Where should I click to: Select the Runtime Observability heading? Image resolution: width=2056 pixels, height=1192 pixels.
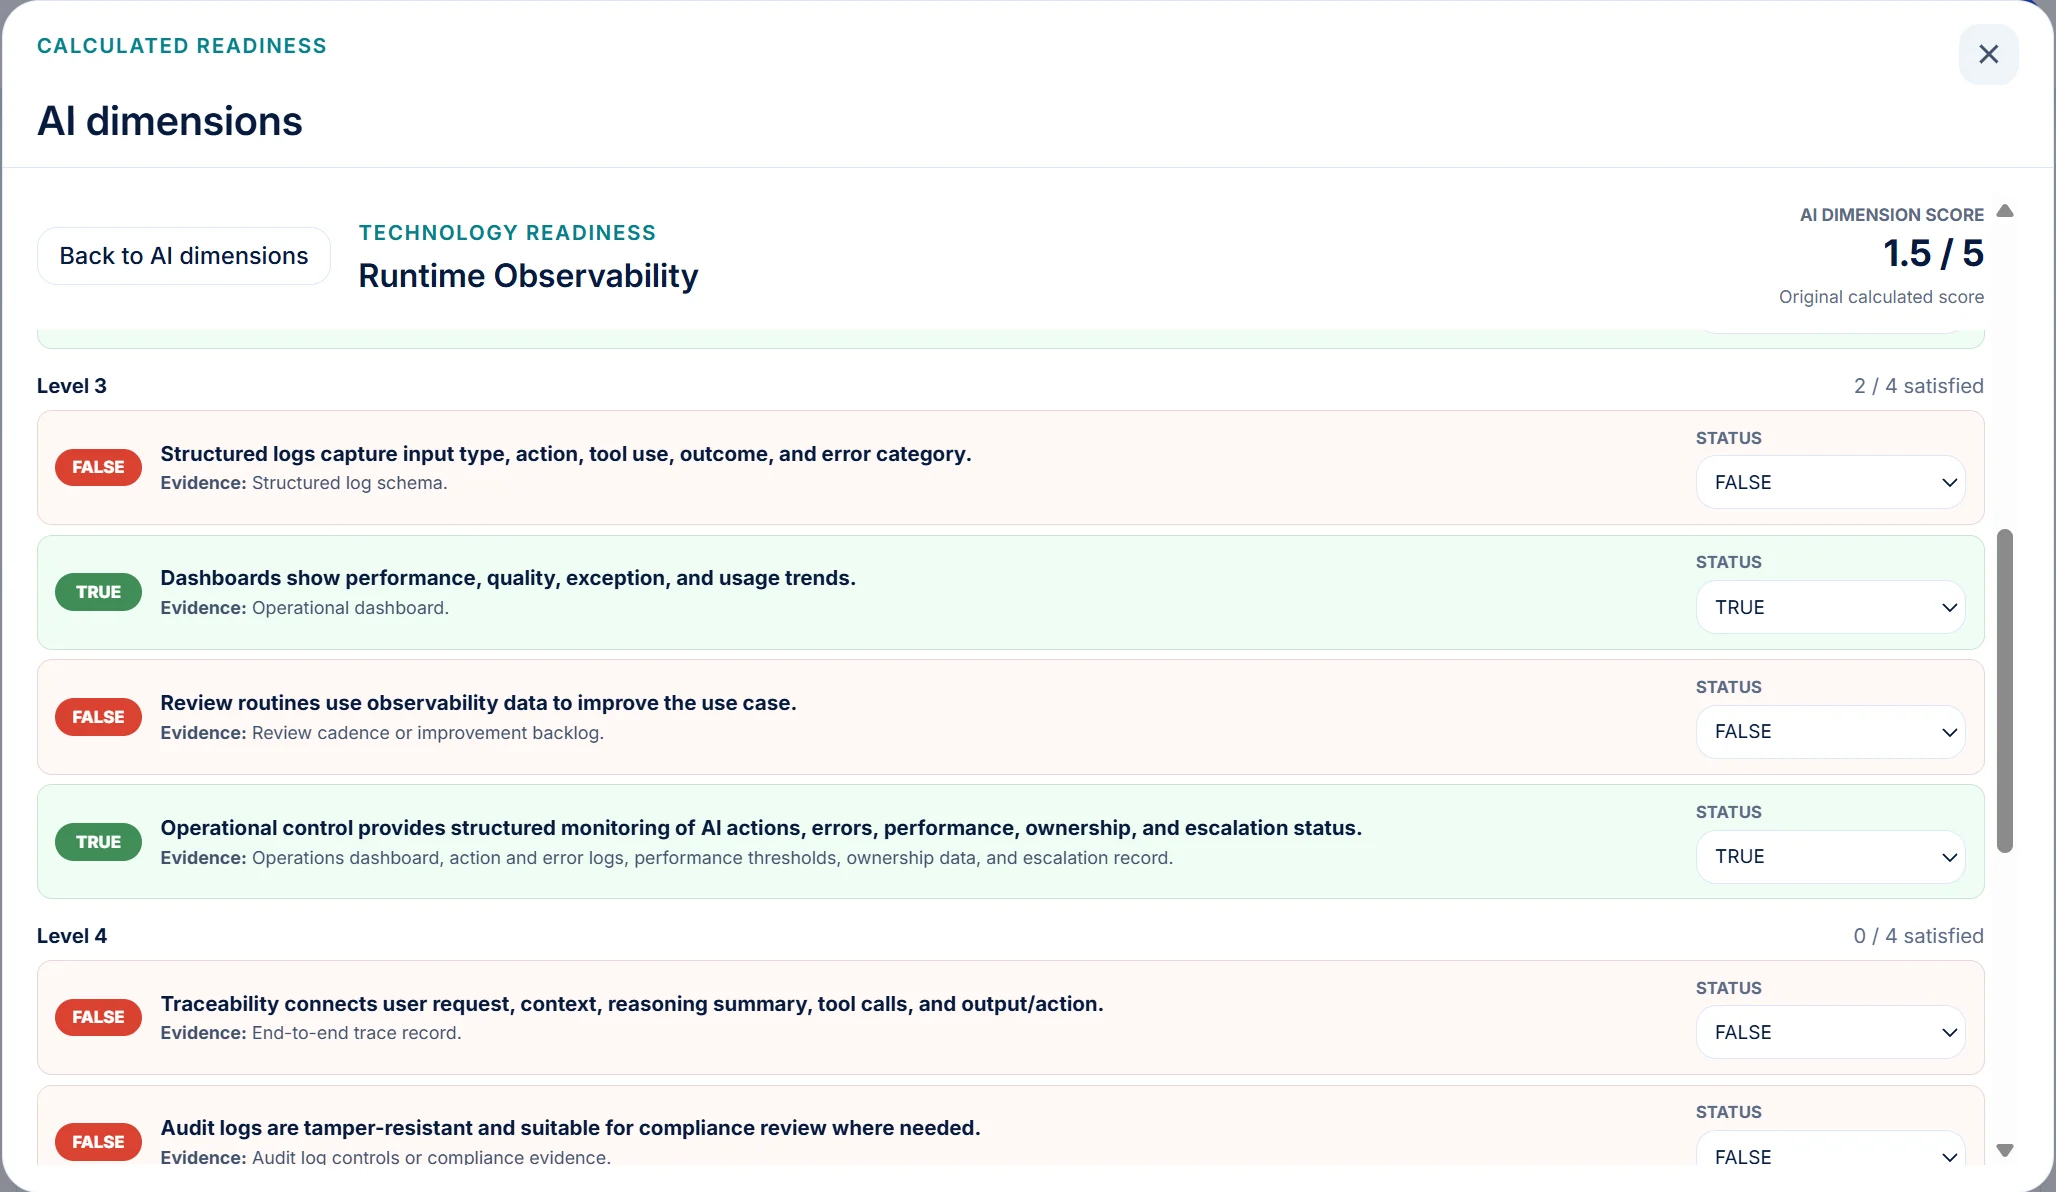[x=528, y=276]
